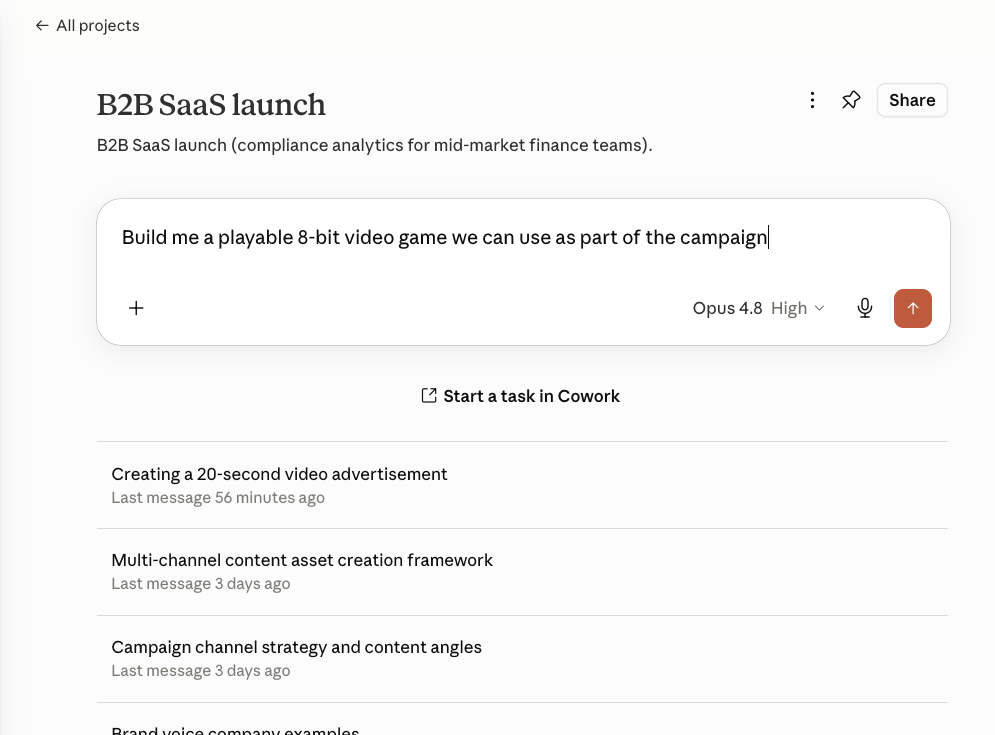Image resolution: width=995 pixels, height=735 pixels.
Task: Activate the microphone voice input
Action: [865, 308]
